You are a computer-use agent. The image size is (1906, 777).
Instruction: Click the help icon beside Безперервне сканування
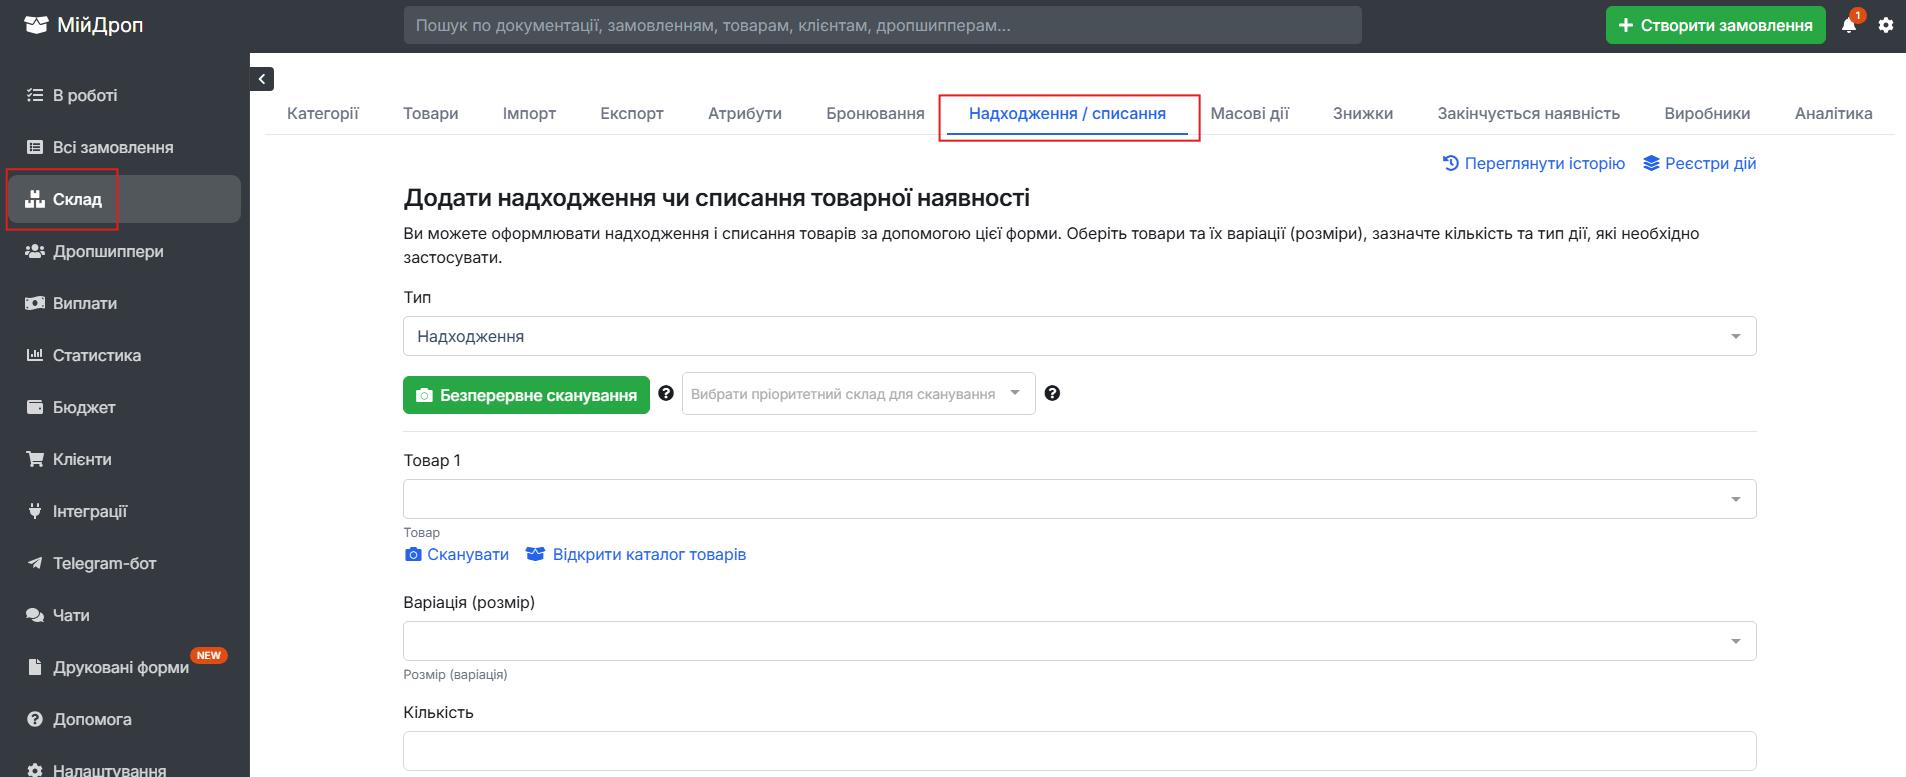click(666, 394)
